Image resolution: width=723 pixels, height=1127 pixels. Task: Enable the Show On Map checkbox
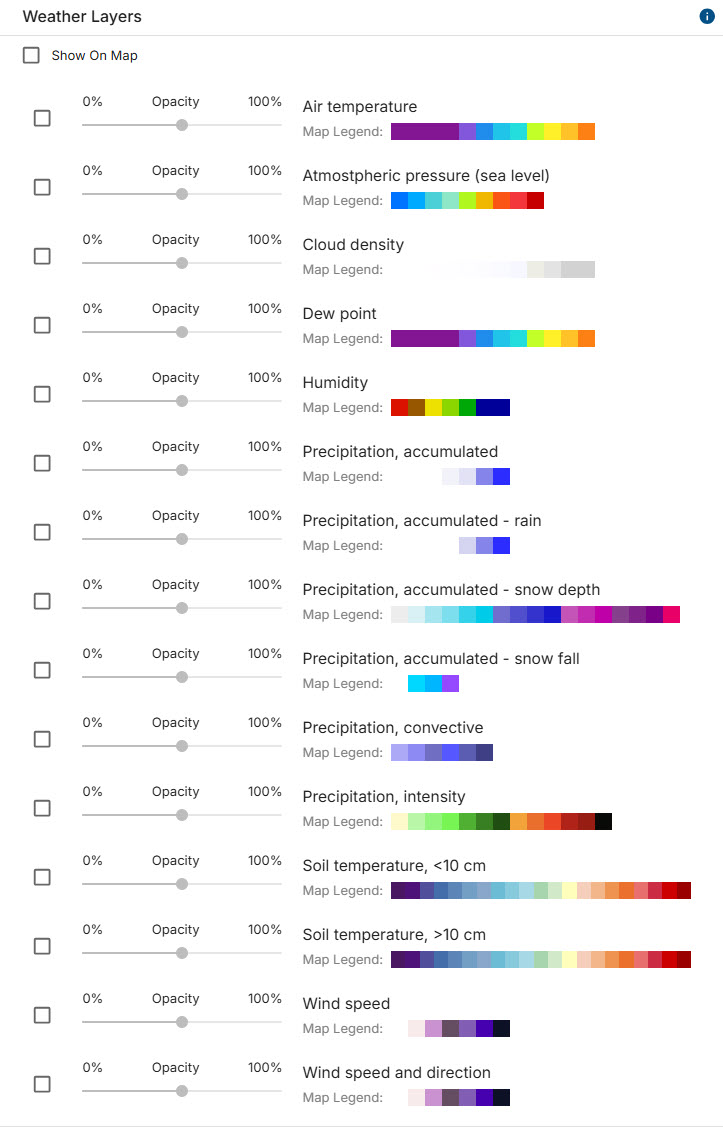tap(31, 55)
